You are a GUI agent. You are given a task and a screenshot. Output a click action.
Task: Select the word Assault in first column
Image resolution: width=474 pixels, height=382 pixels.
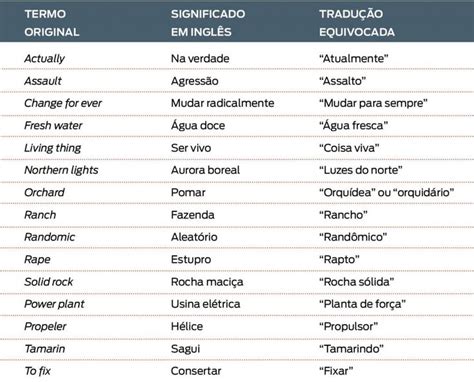point(43,81)
